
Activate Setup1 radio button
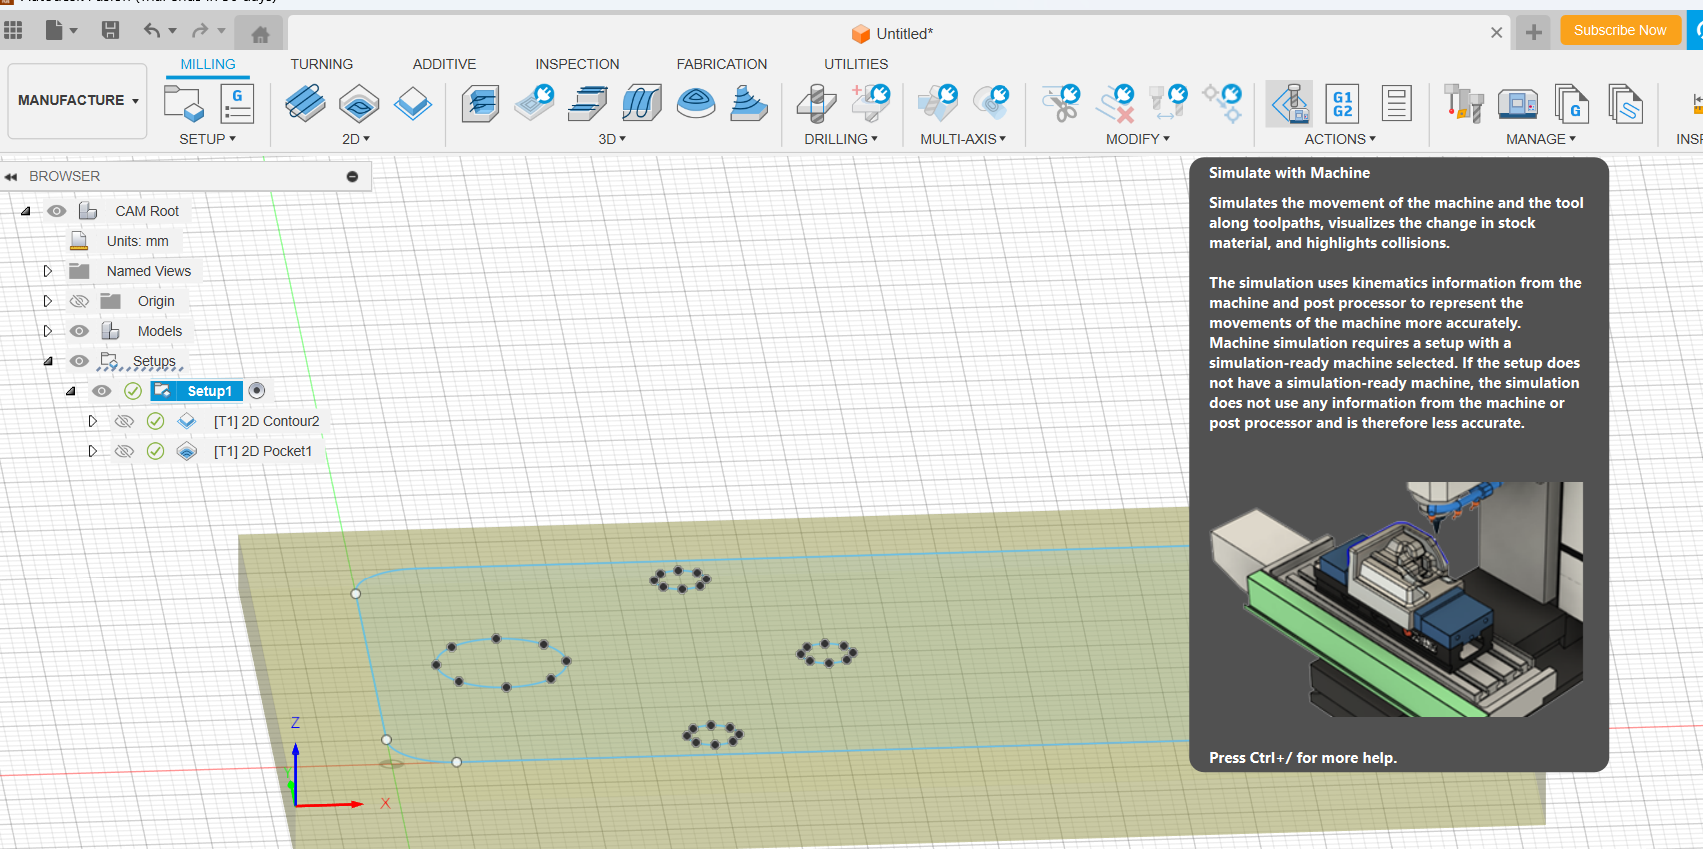[x=257, y=390]
